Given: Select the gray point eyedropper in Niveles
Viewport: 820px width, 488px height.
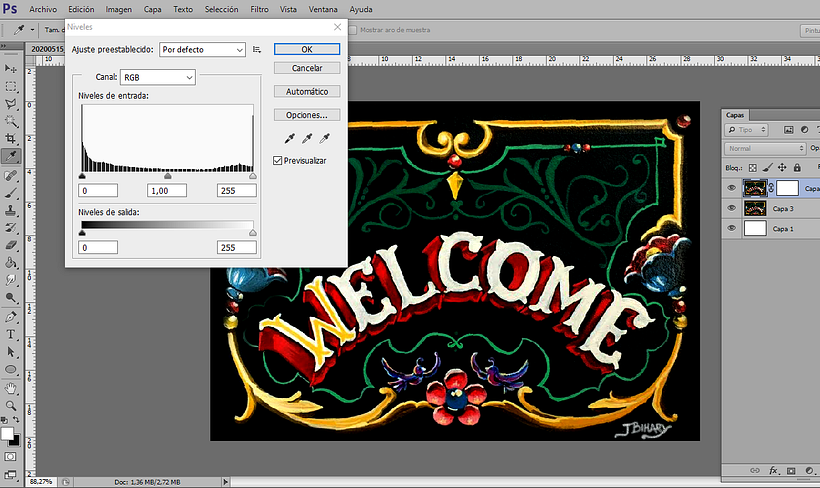Looking at the screenshot, I should (x=307, y=139).
